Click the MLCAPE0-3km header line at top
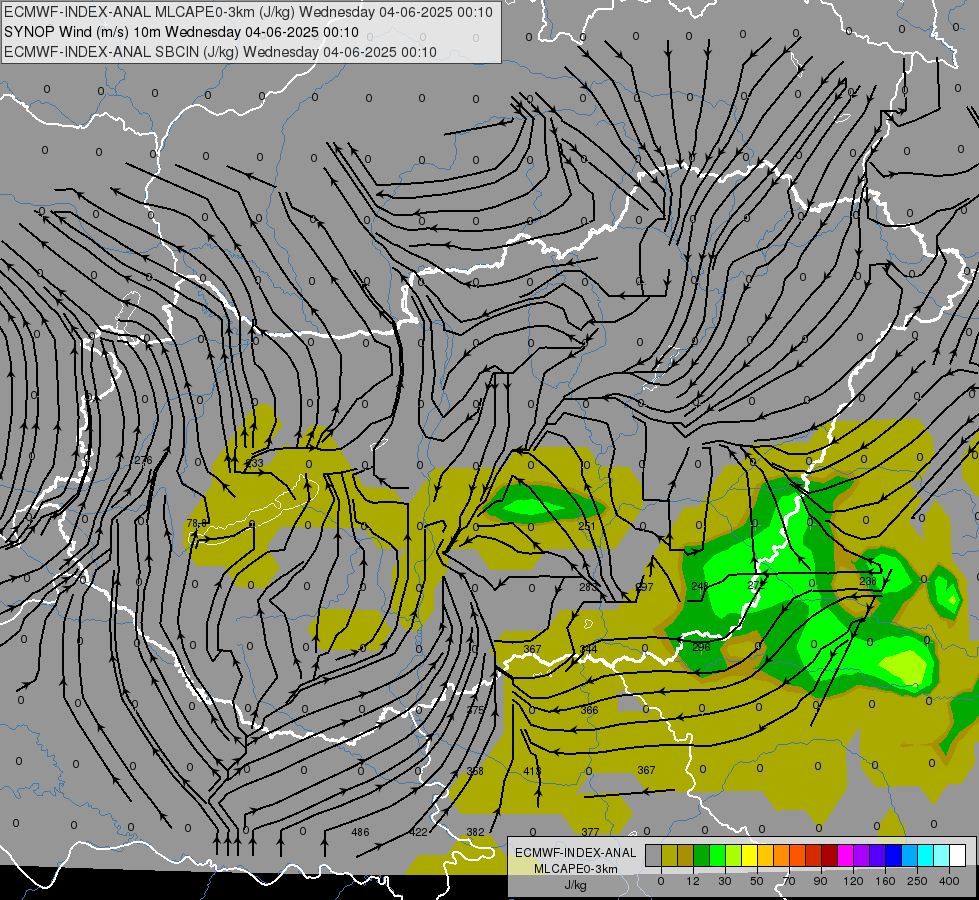The height and width of the screenshot is (900, 979). [248, 12]
